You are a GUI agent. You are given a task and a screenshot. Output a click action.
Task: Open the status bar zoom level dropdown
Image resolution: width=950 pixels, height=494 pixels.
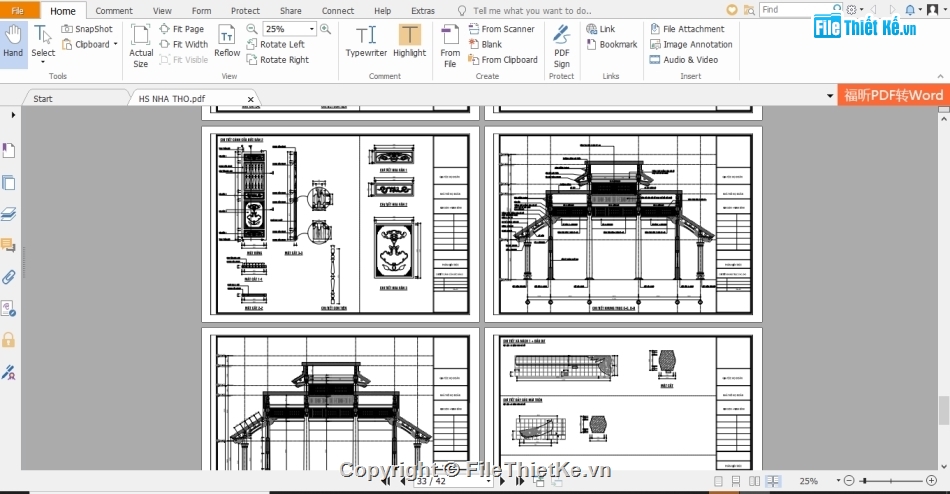[838, 481]
